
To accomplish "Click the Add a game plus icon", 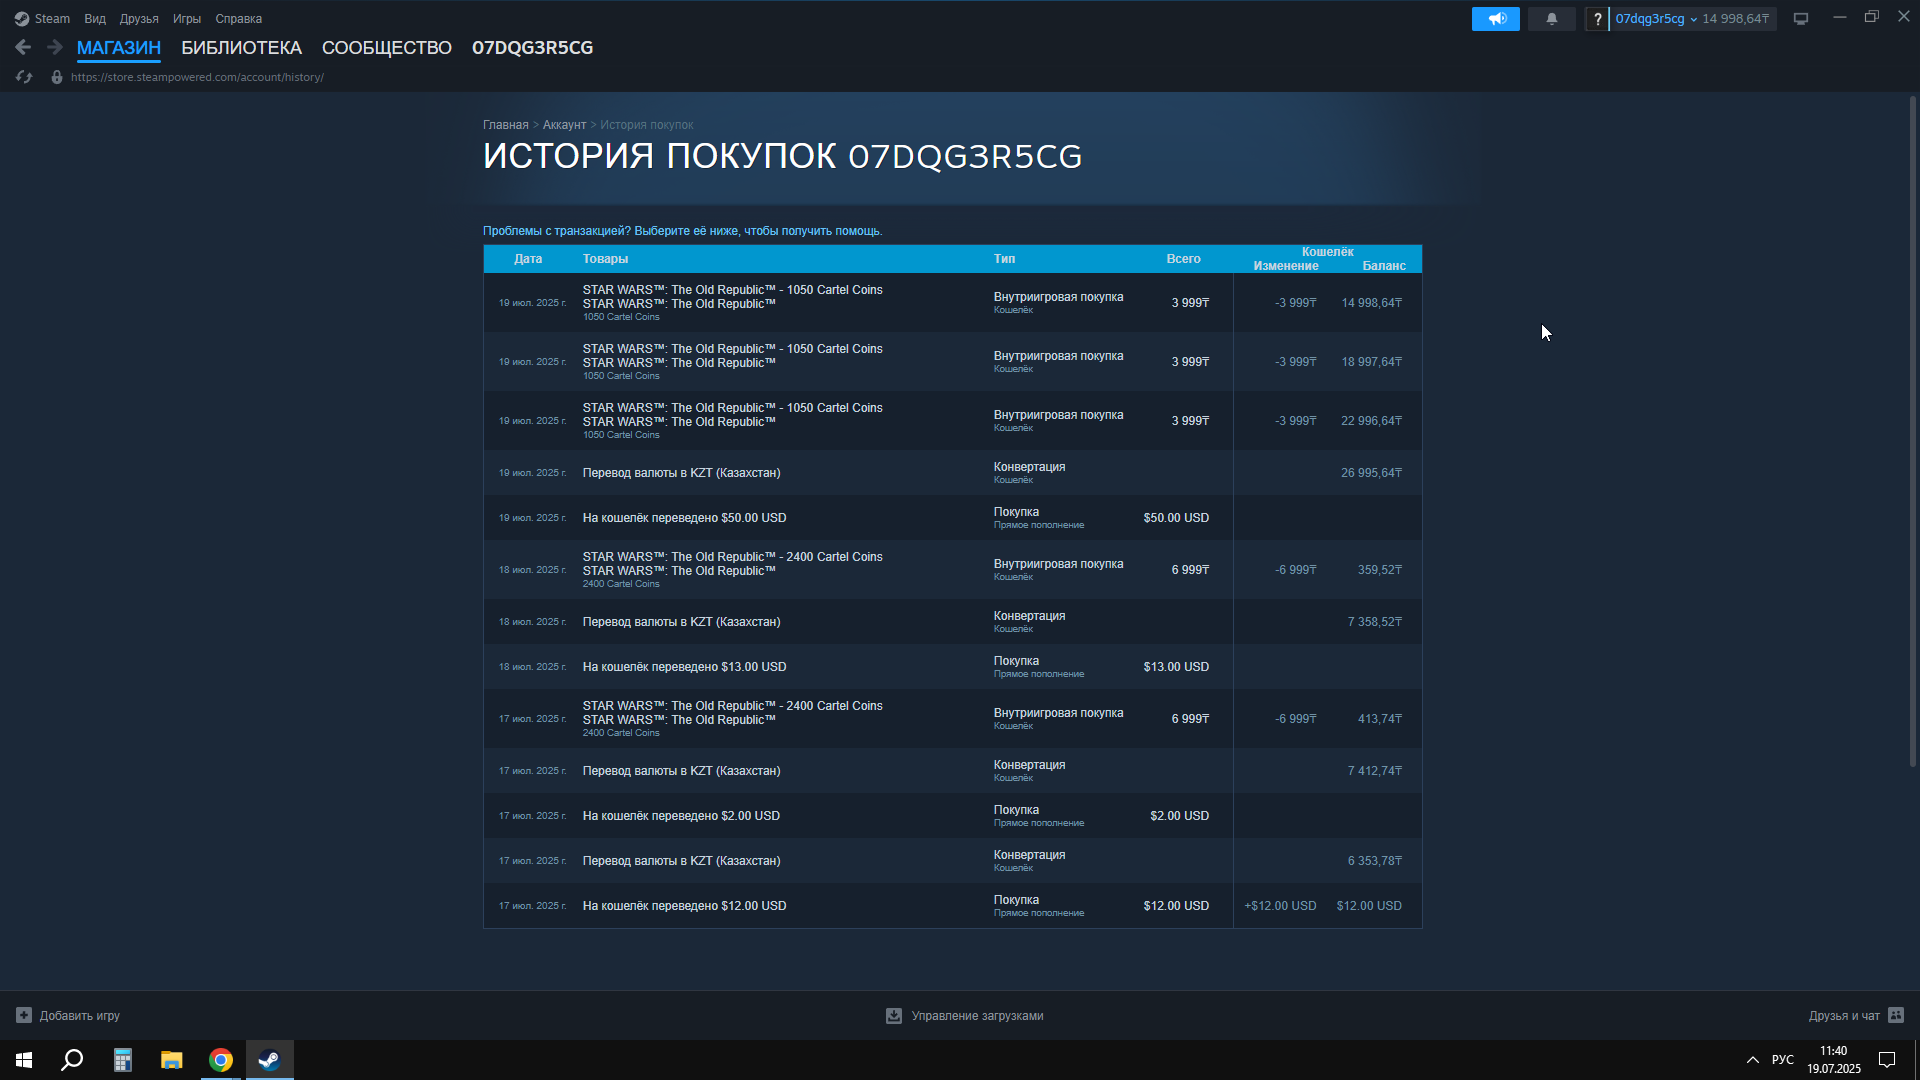I will 24,1015.
